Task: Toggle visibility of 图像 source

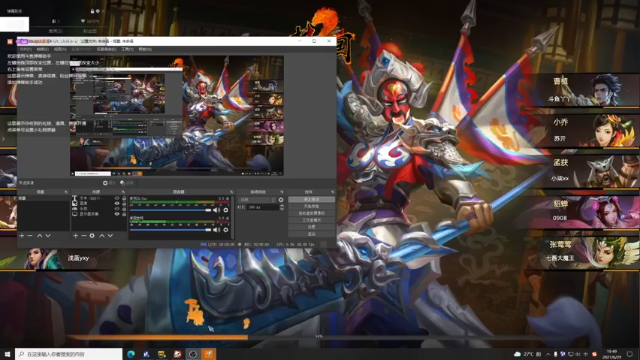Action: tap(117, 203)
